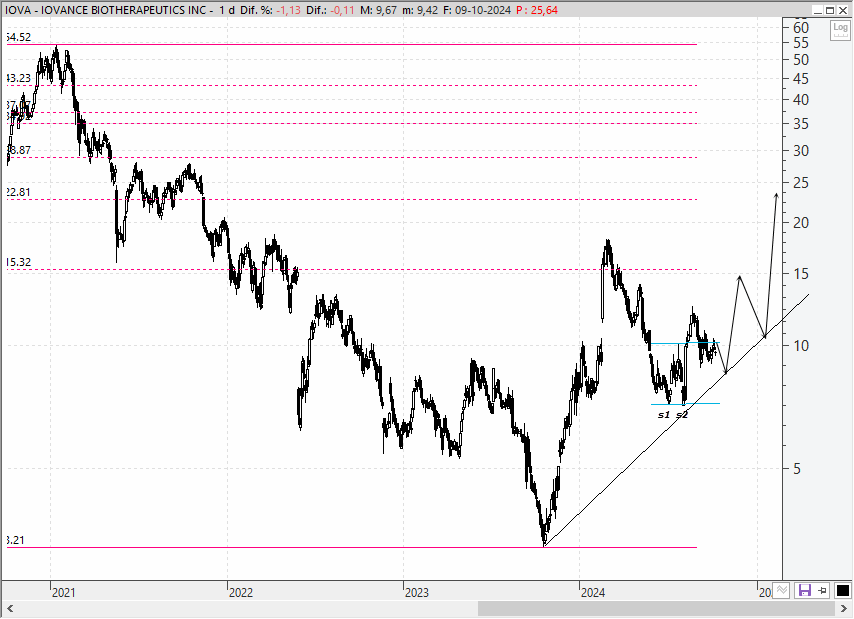
Task: Click the 'Dif.: -0,11' value
Action: [x=330, y=10]
